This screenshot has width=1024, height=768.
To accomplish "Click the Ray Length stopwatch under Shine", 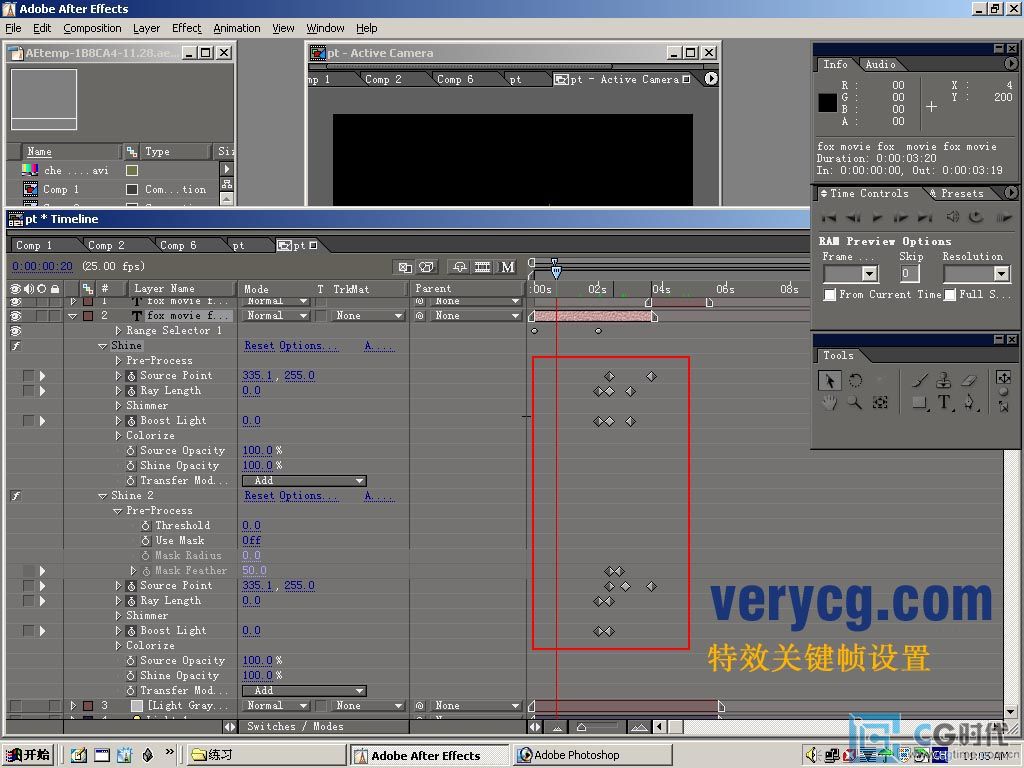I will pos(131,391).
